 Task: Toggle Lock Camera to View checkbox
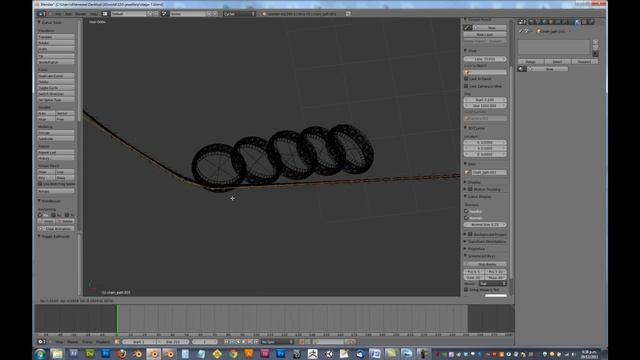[x=466, y=86]
